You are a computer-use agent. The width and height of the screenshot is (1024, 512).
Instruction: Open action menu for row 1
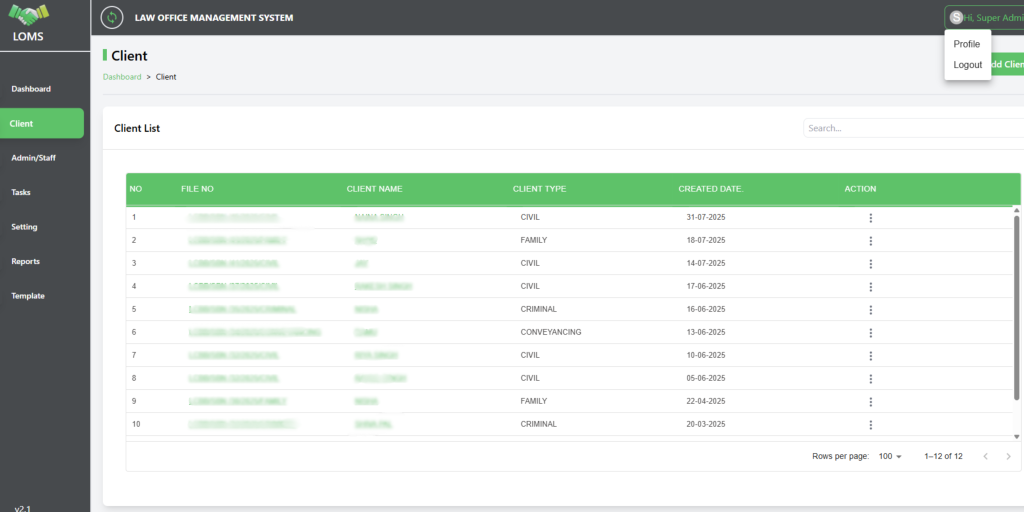(870, 218)
